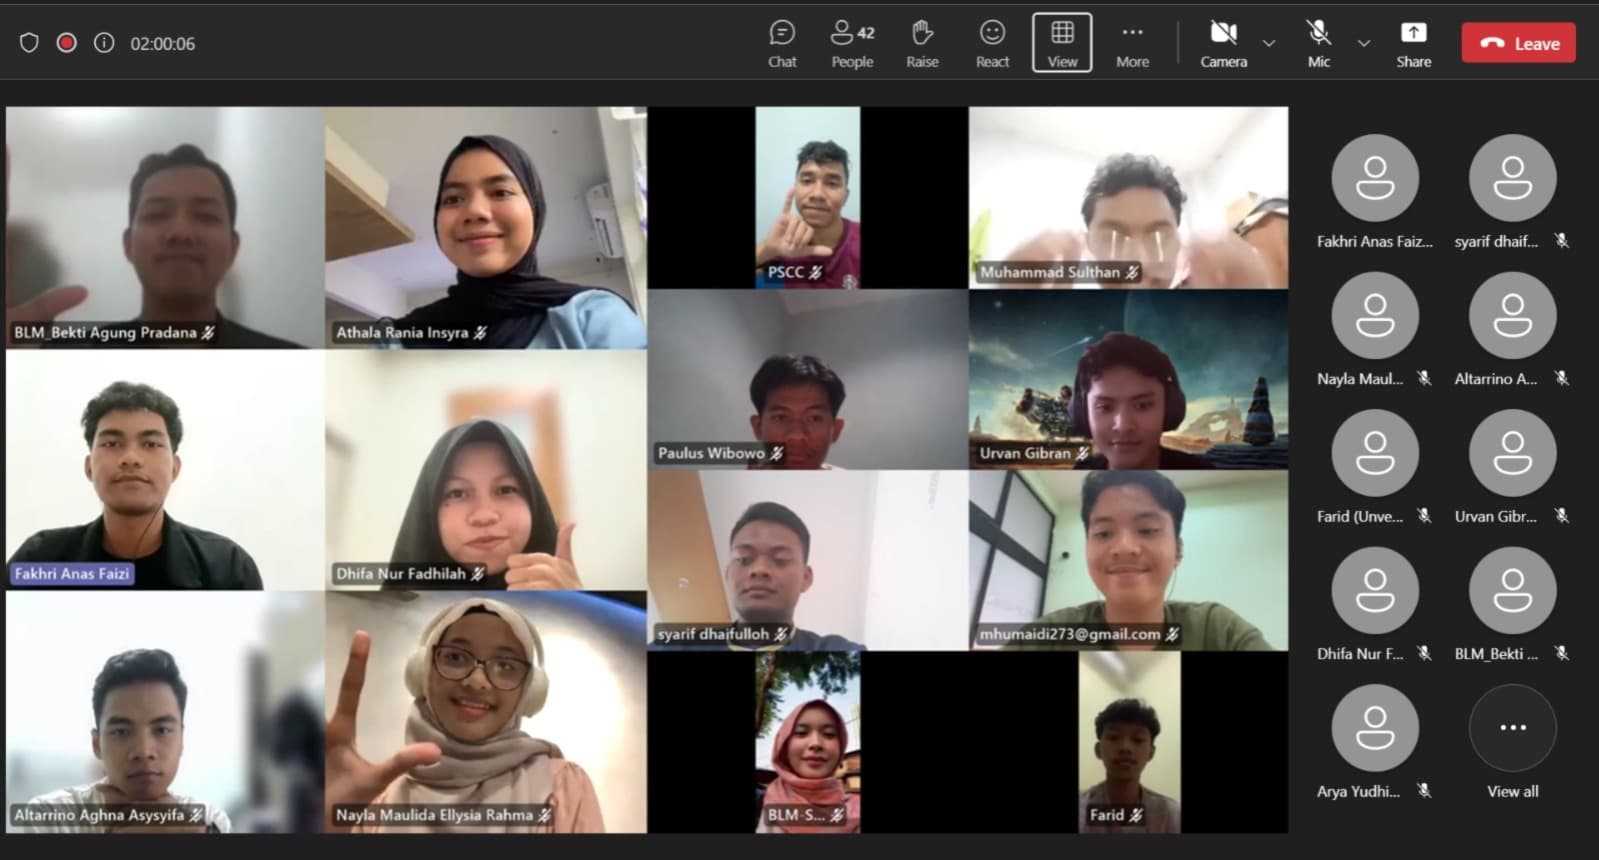Expand camera options dropdown arrow

[x=1269, y=43]
